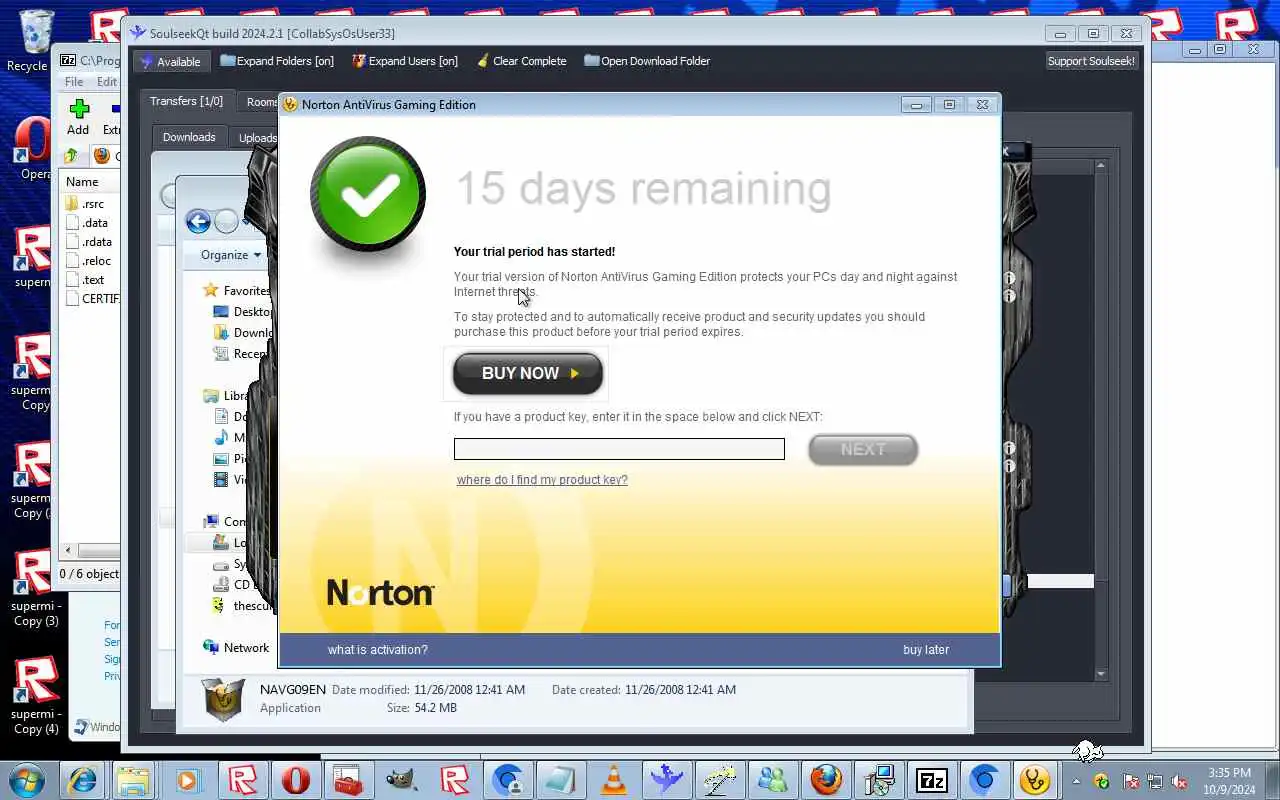Switch to Rooms tab in Soulseek
The width and height of the screenshot is (1280, 800).
(260, 102)
